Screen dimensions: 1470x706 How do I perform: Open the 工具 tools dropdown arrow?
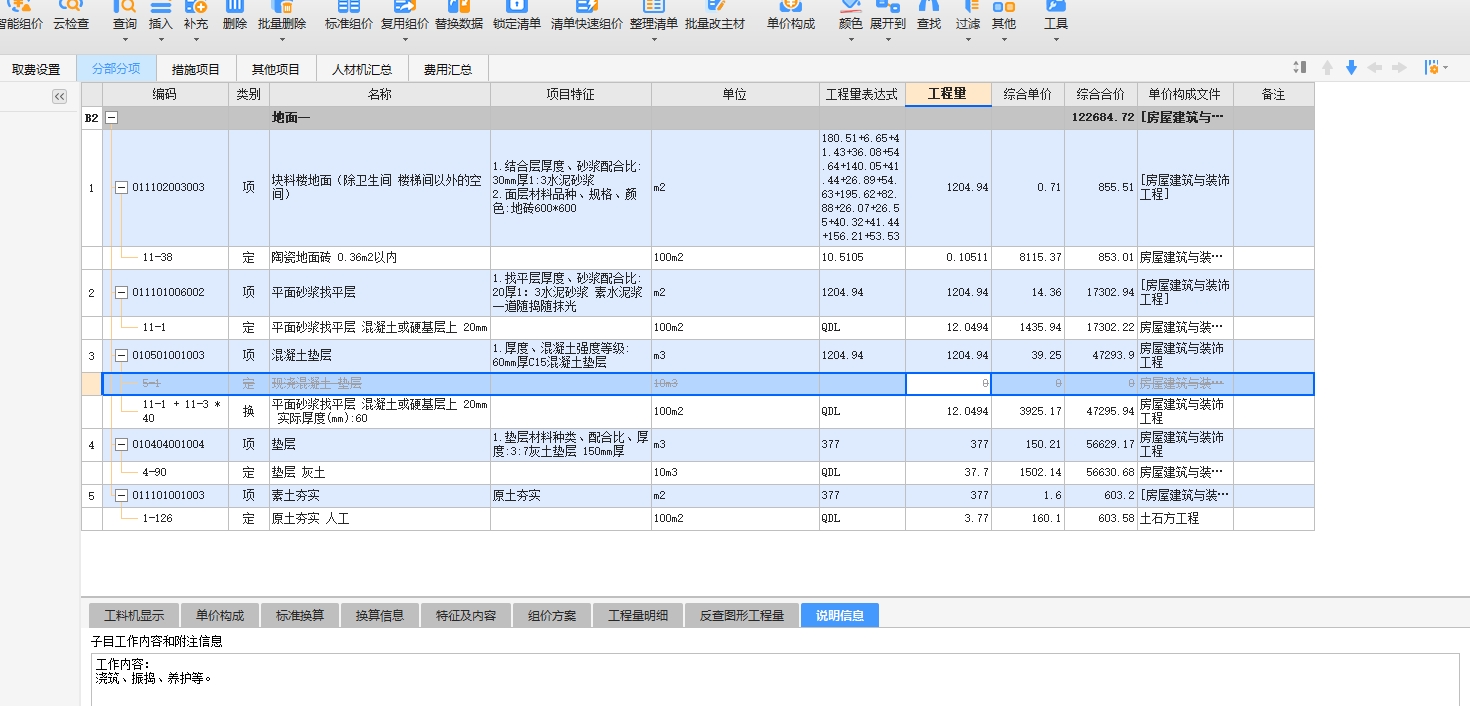click(x=1056, y=40)
